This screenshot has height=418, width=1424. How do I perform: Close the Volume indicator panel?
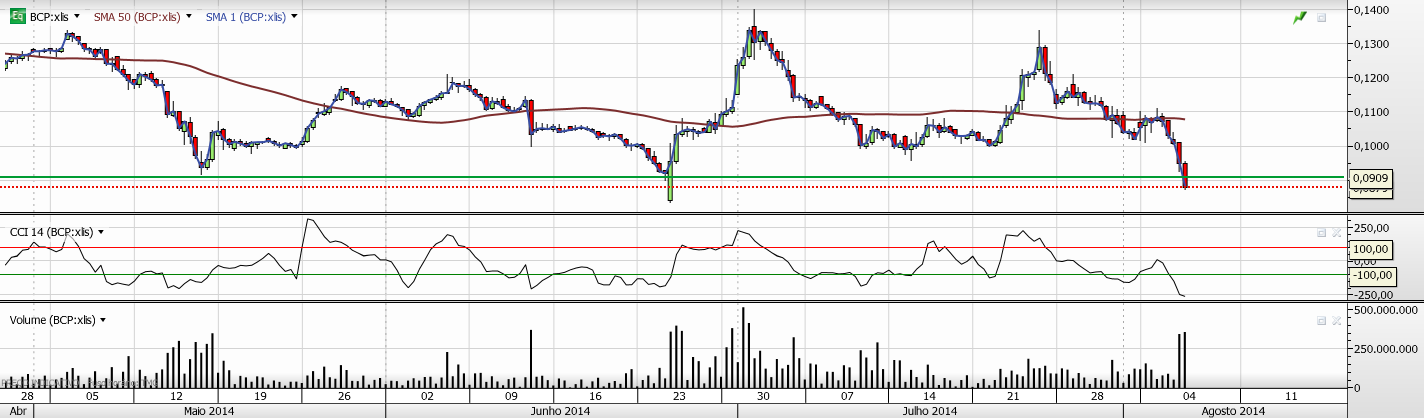click(1336, 320)
